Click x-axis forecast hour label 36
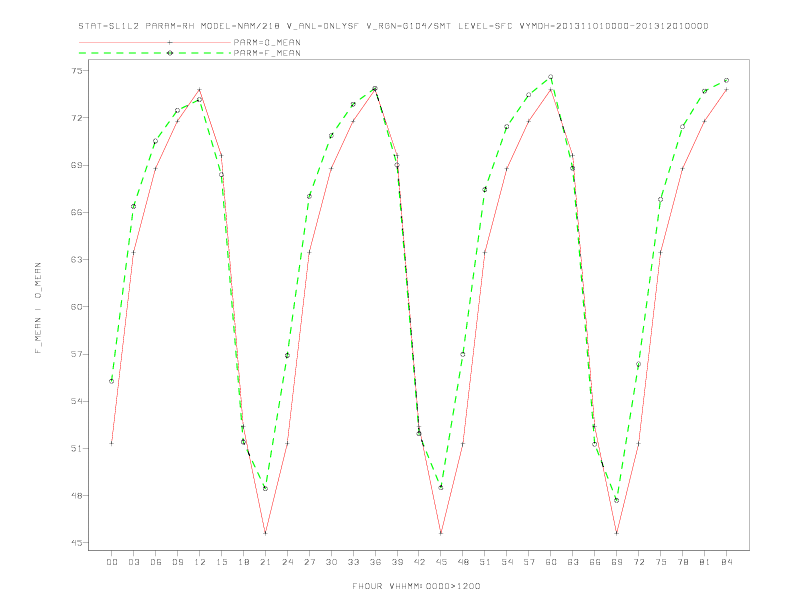 (x=375, y=562)
